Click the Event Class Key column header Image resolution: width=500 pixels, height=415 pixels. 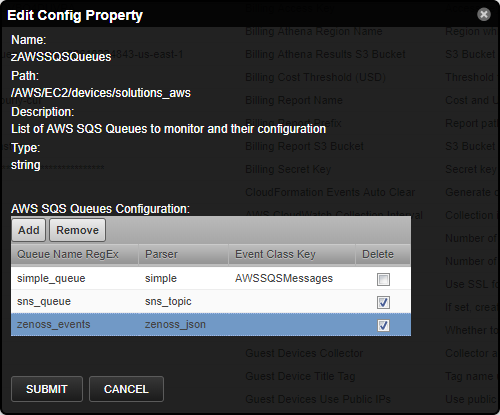pyautogui.click(x=292, y=254)
